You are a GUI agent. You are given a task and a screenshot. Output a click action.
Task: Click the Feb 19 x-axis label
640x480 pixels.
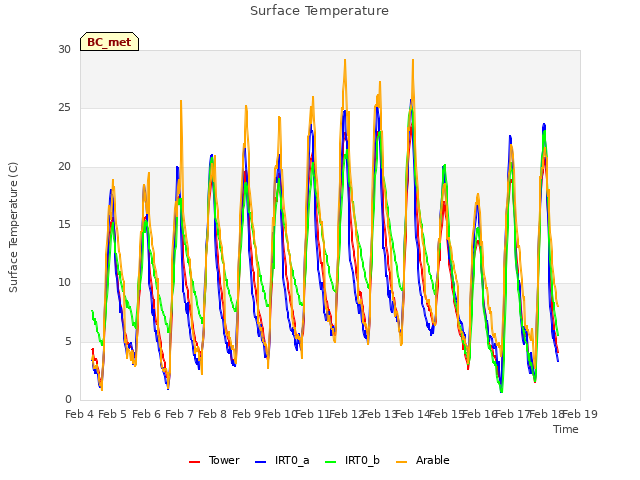click(x=580, y=414)
